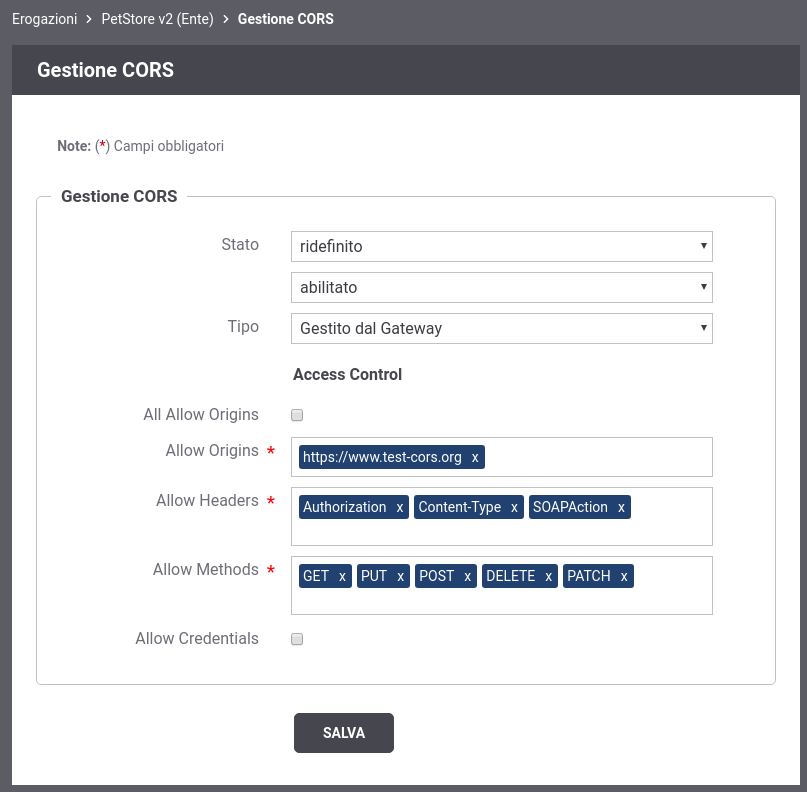Remove the Content-Type header tag
This screenshot has height=792, width=807.
coord(514,507)
